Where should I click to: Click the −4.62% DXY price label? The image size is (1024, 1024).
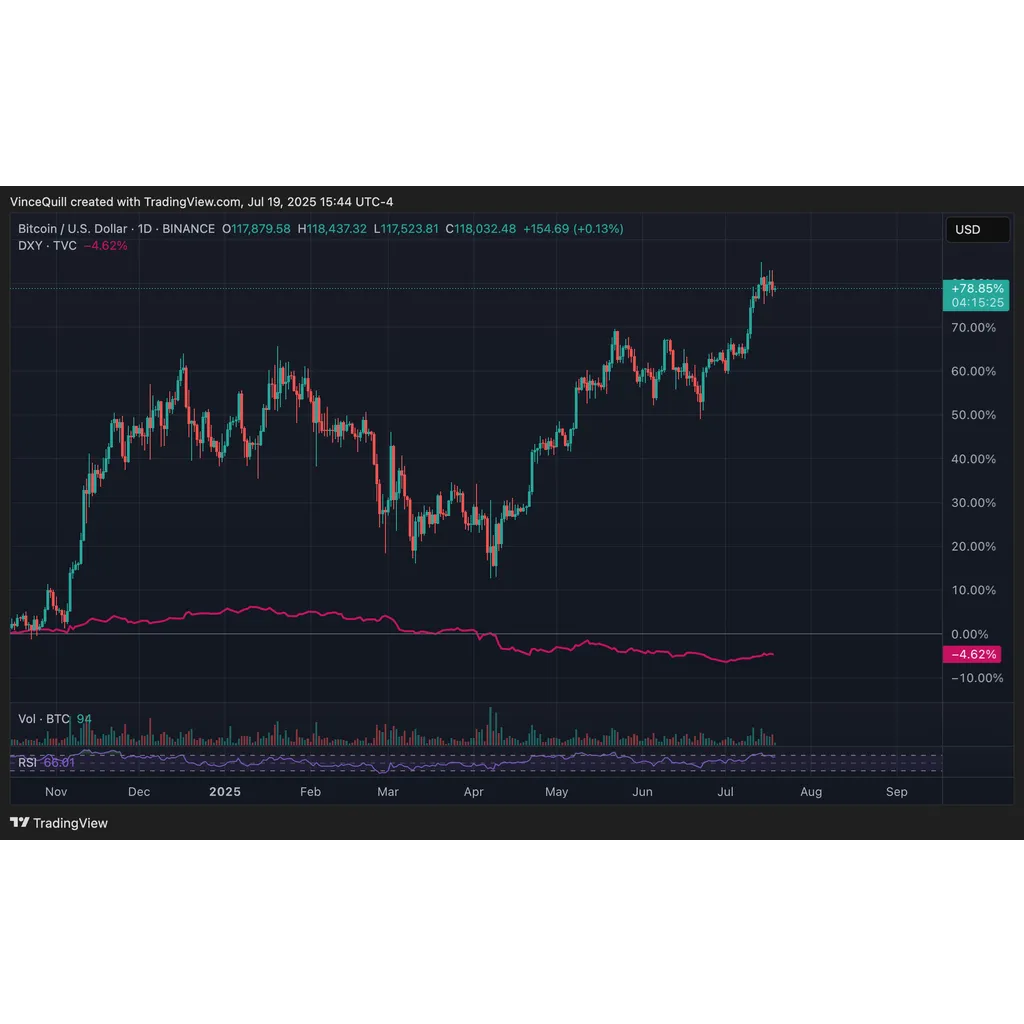tap(972, 654)
